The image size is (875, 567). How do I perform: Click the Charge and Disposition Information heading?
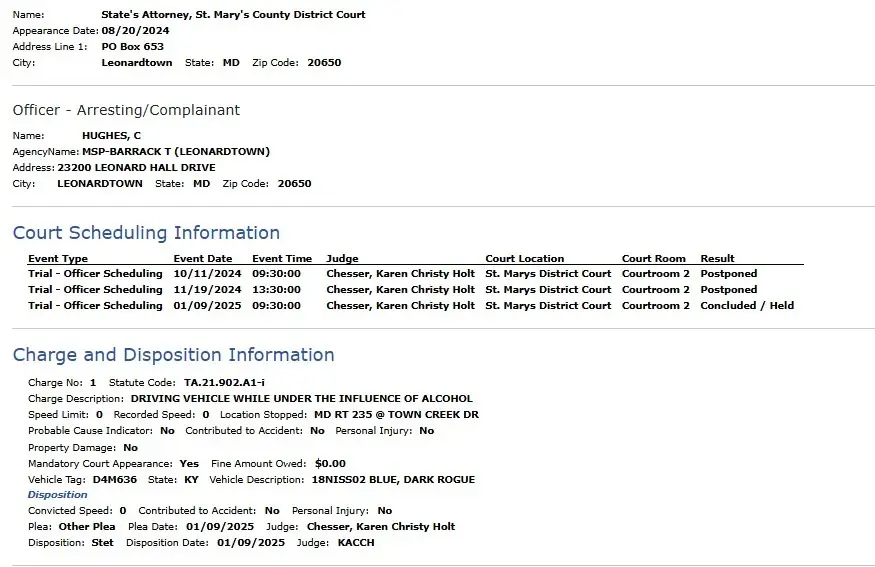tap(174, 355)
